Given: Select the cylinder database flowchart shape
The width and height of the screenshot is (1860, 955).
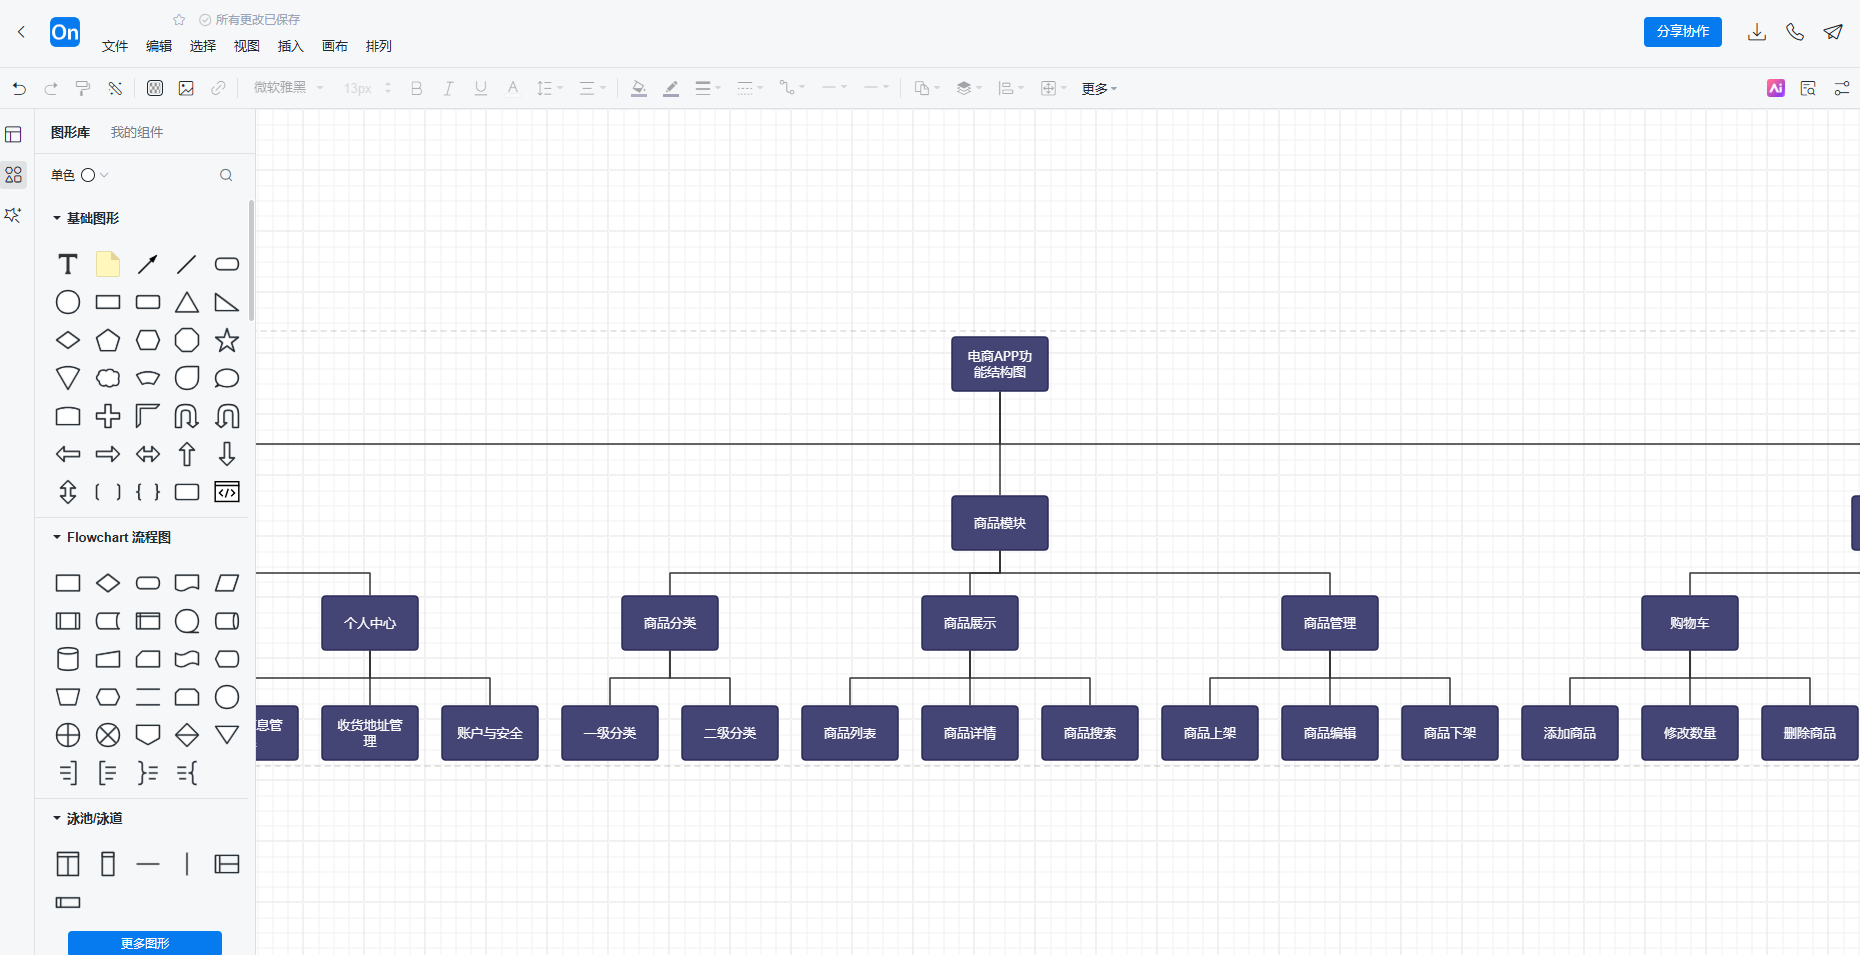Looking at the screenshot, I should point(68,659).
